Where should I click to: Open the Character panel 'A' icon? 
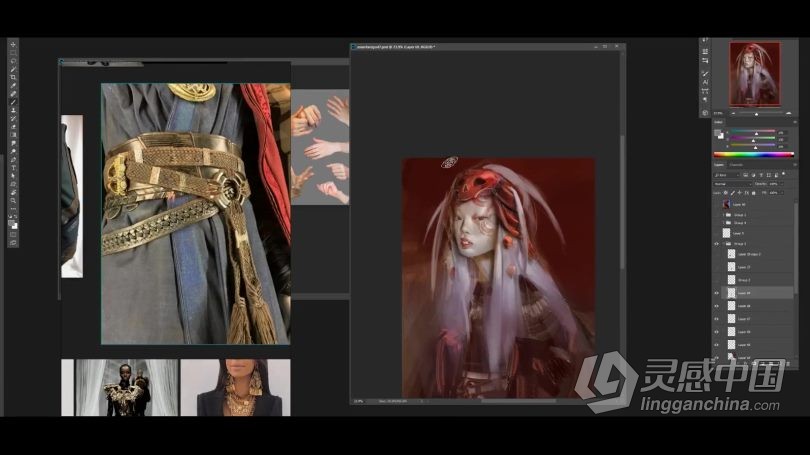[x=705, y=82]
